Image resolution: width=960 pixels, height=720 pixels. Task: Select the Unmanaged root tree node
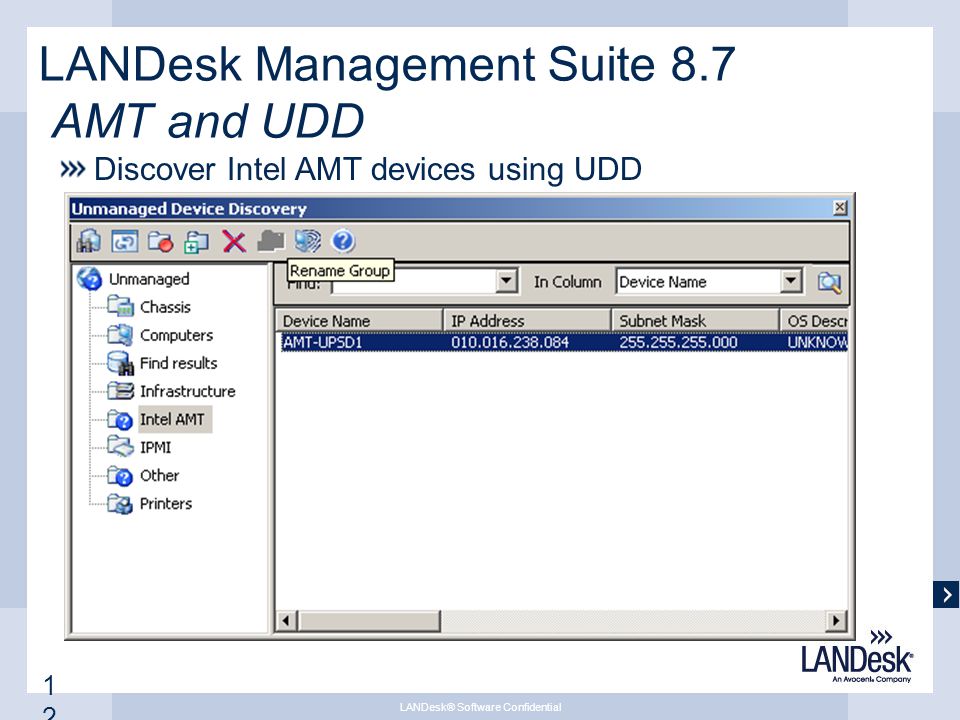(x=149, y=279)
